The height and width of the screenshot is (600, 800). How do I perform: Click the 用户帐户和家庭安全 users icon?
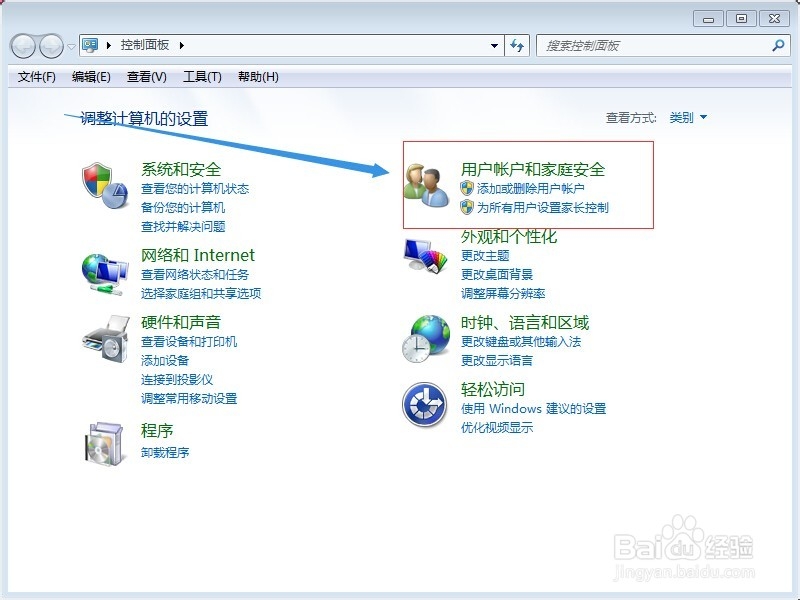click(427, 185)
